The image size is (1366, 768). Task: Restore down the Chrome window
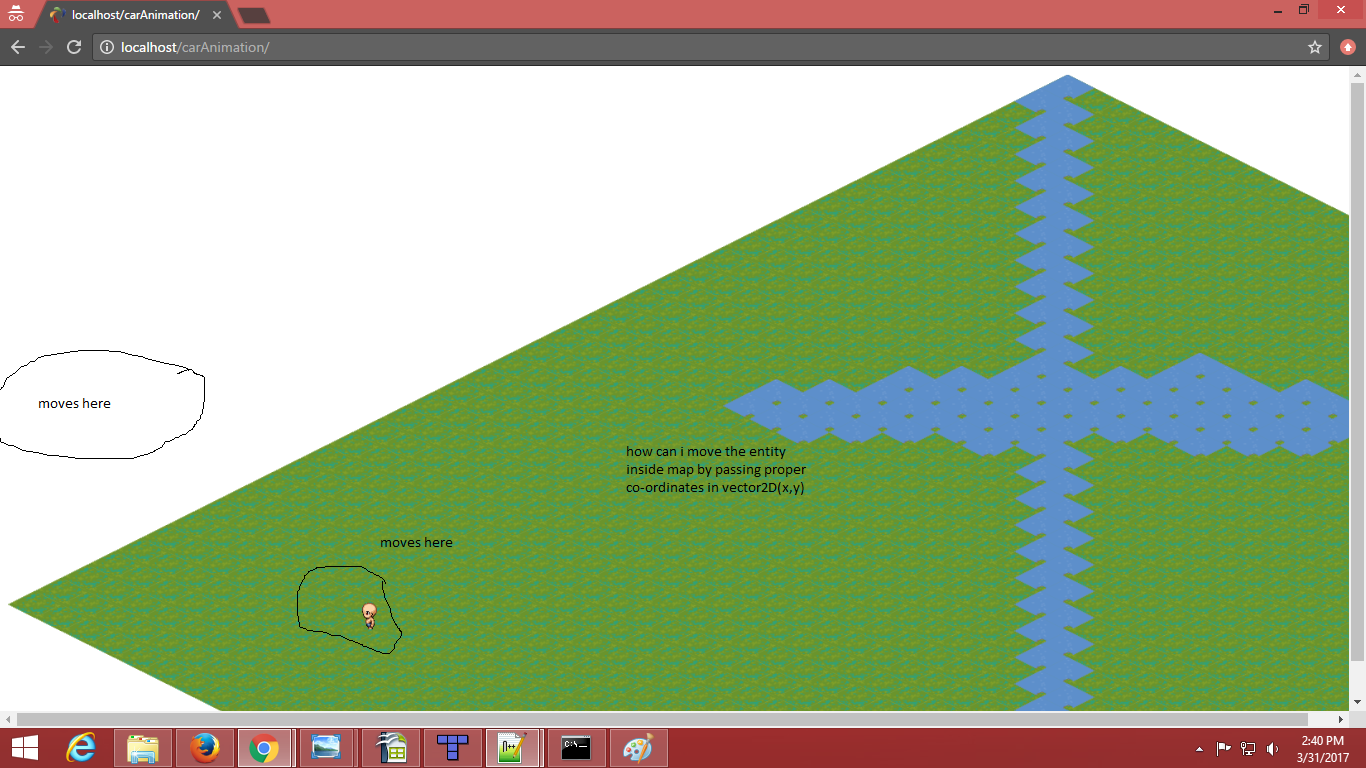pyautogui.click(x=1305, y=9)
